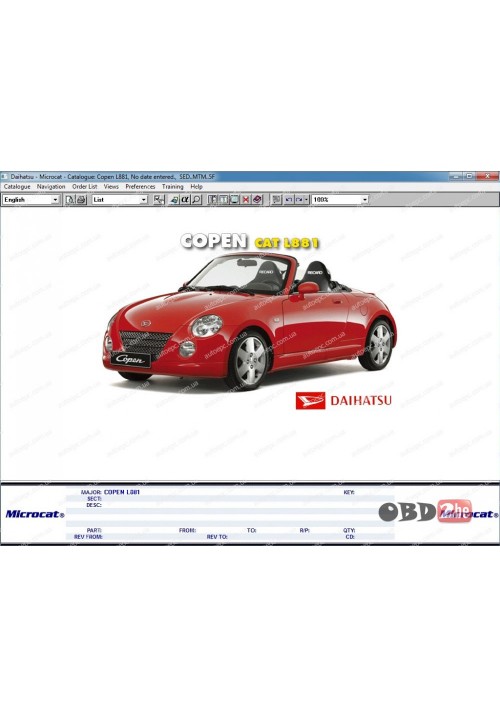This screenshot has height=717, width=500.
Task: Open the Training menu
Action: [x=172, y=187]
